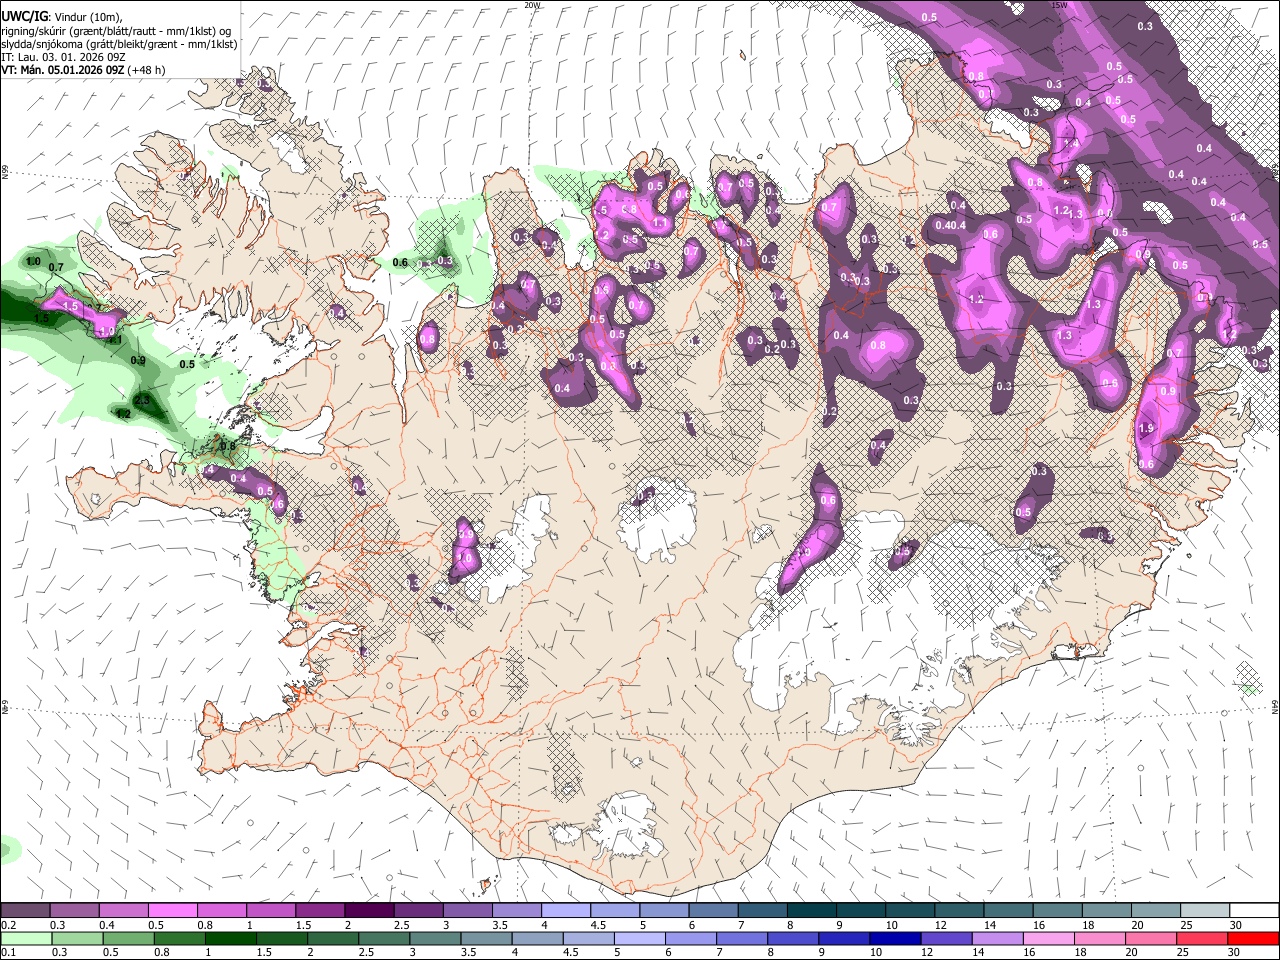Click the snow legend swatch between 0.2 and 0.3

25,910
